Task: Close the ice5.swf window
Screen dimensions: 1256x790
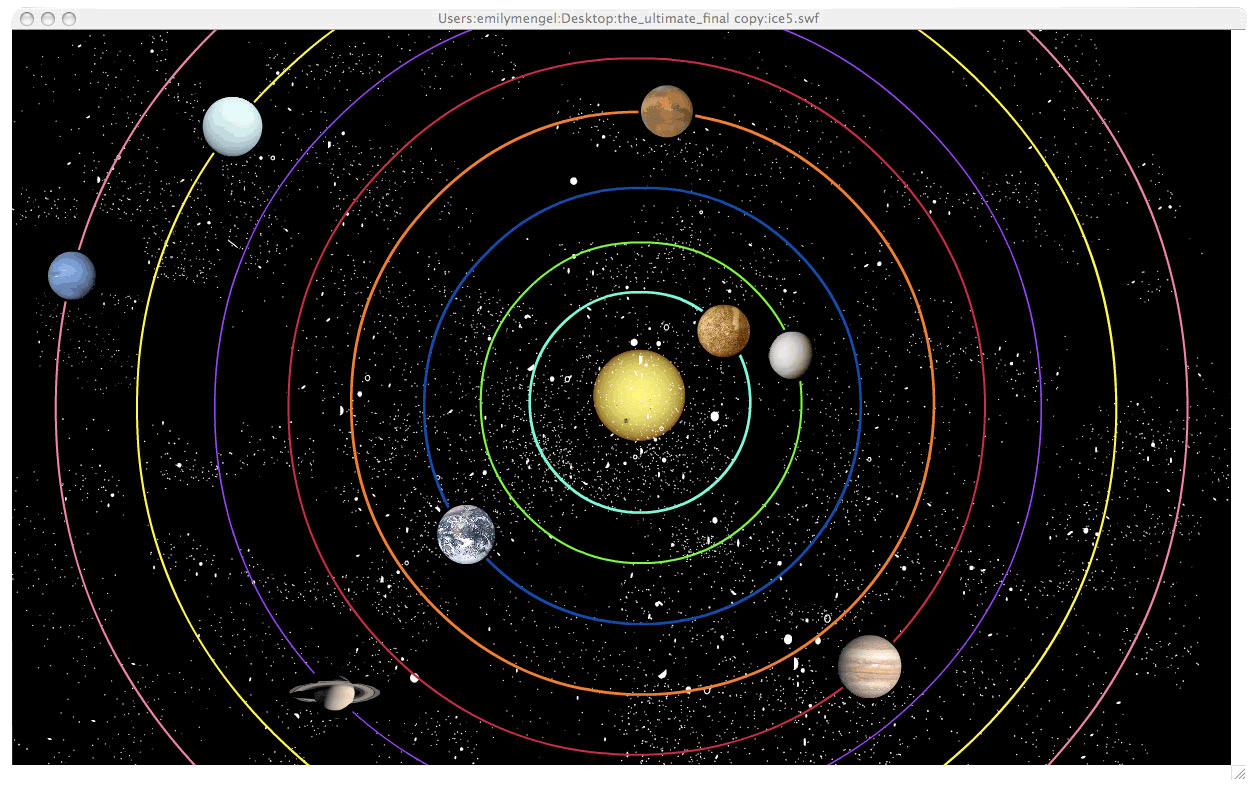Action: (27, 18)
